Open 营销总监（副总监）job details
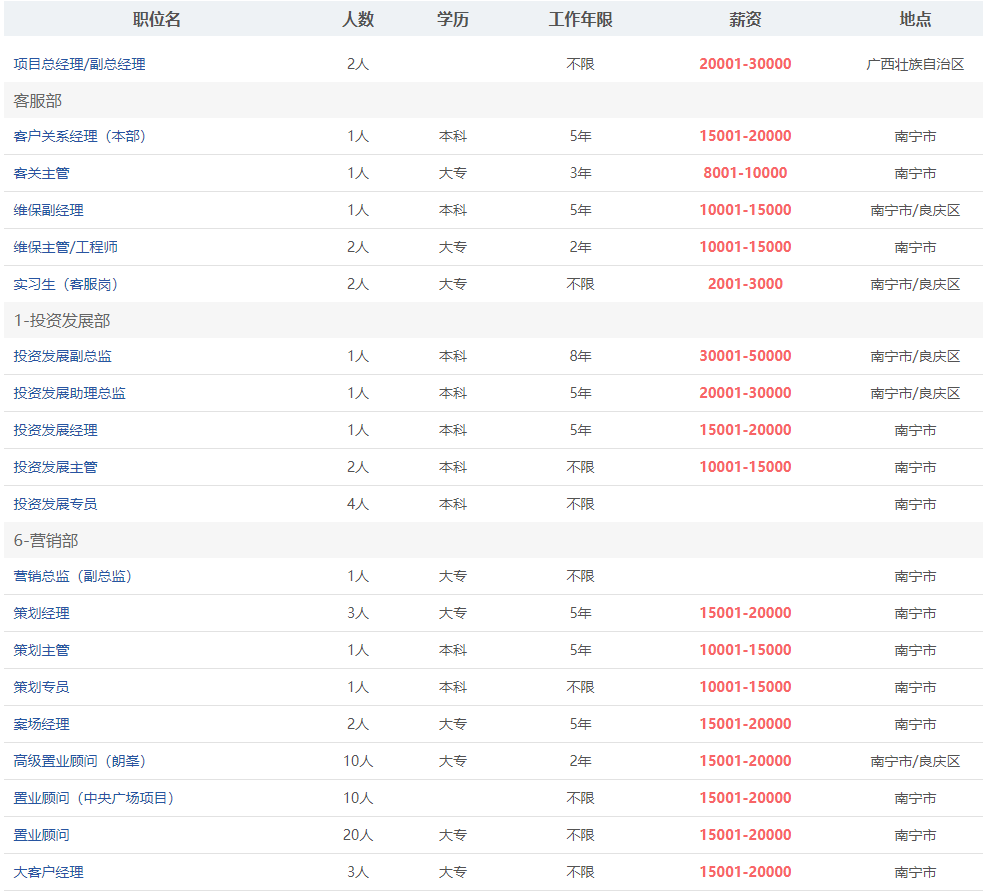Image resolution: width=983 pixels, height=894 pixels. pyautogui.click(x=72, y=576)
